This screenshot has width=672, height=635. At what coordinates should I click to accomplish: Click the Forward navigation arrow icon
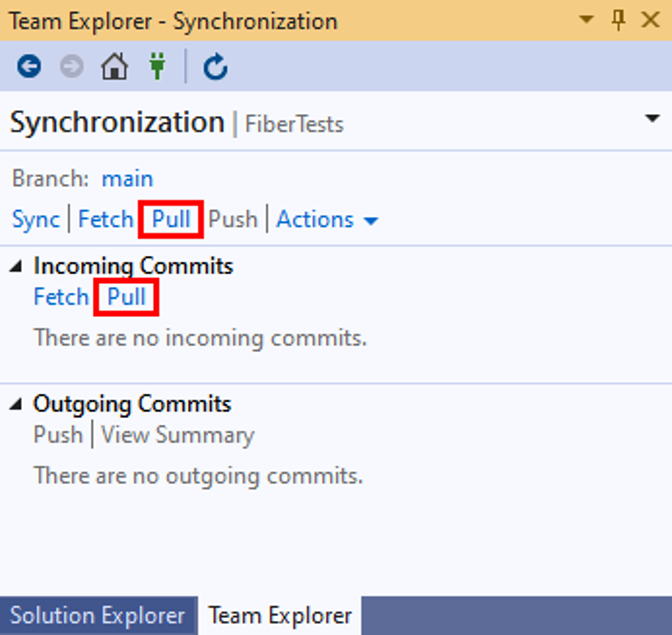[x=72, y=67]
